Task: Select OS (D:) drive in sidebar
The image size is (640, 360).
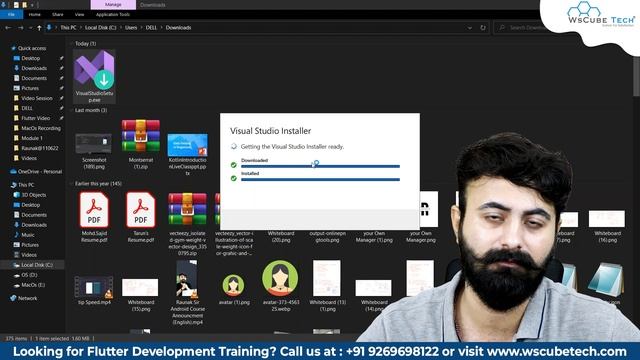Action: tap(29, 275)
